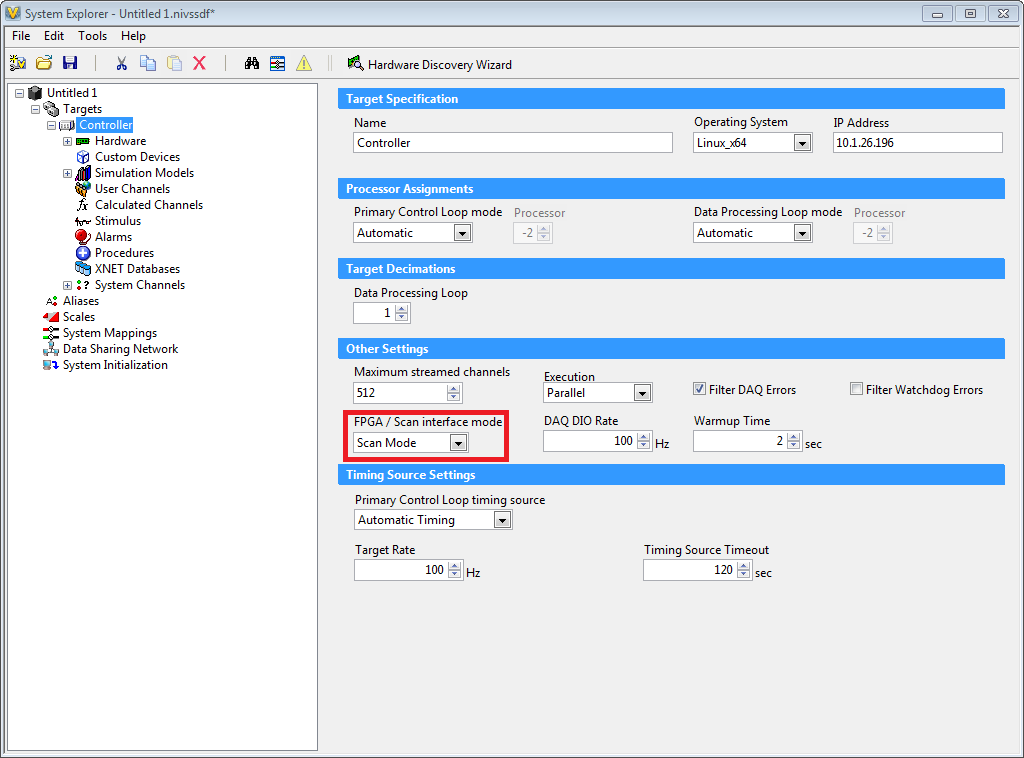Click the red Alarms icon
Viewport: 1024px width, 758px height.
pyautogui.click(x=83, y=237)
